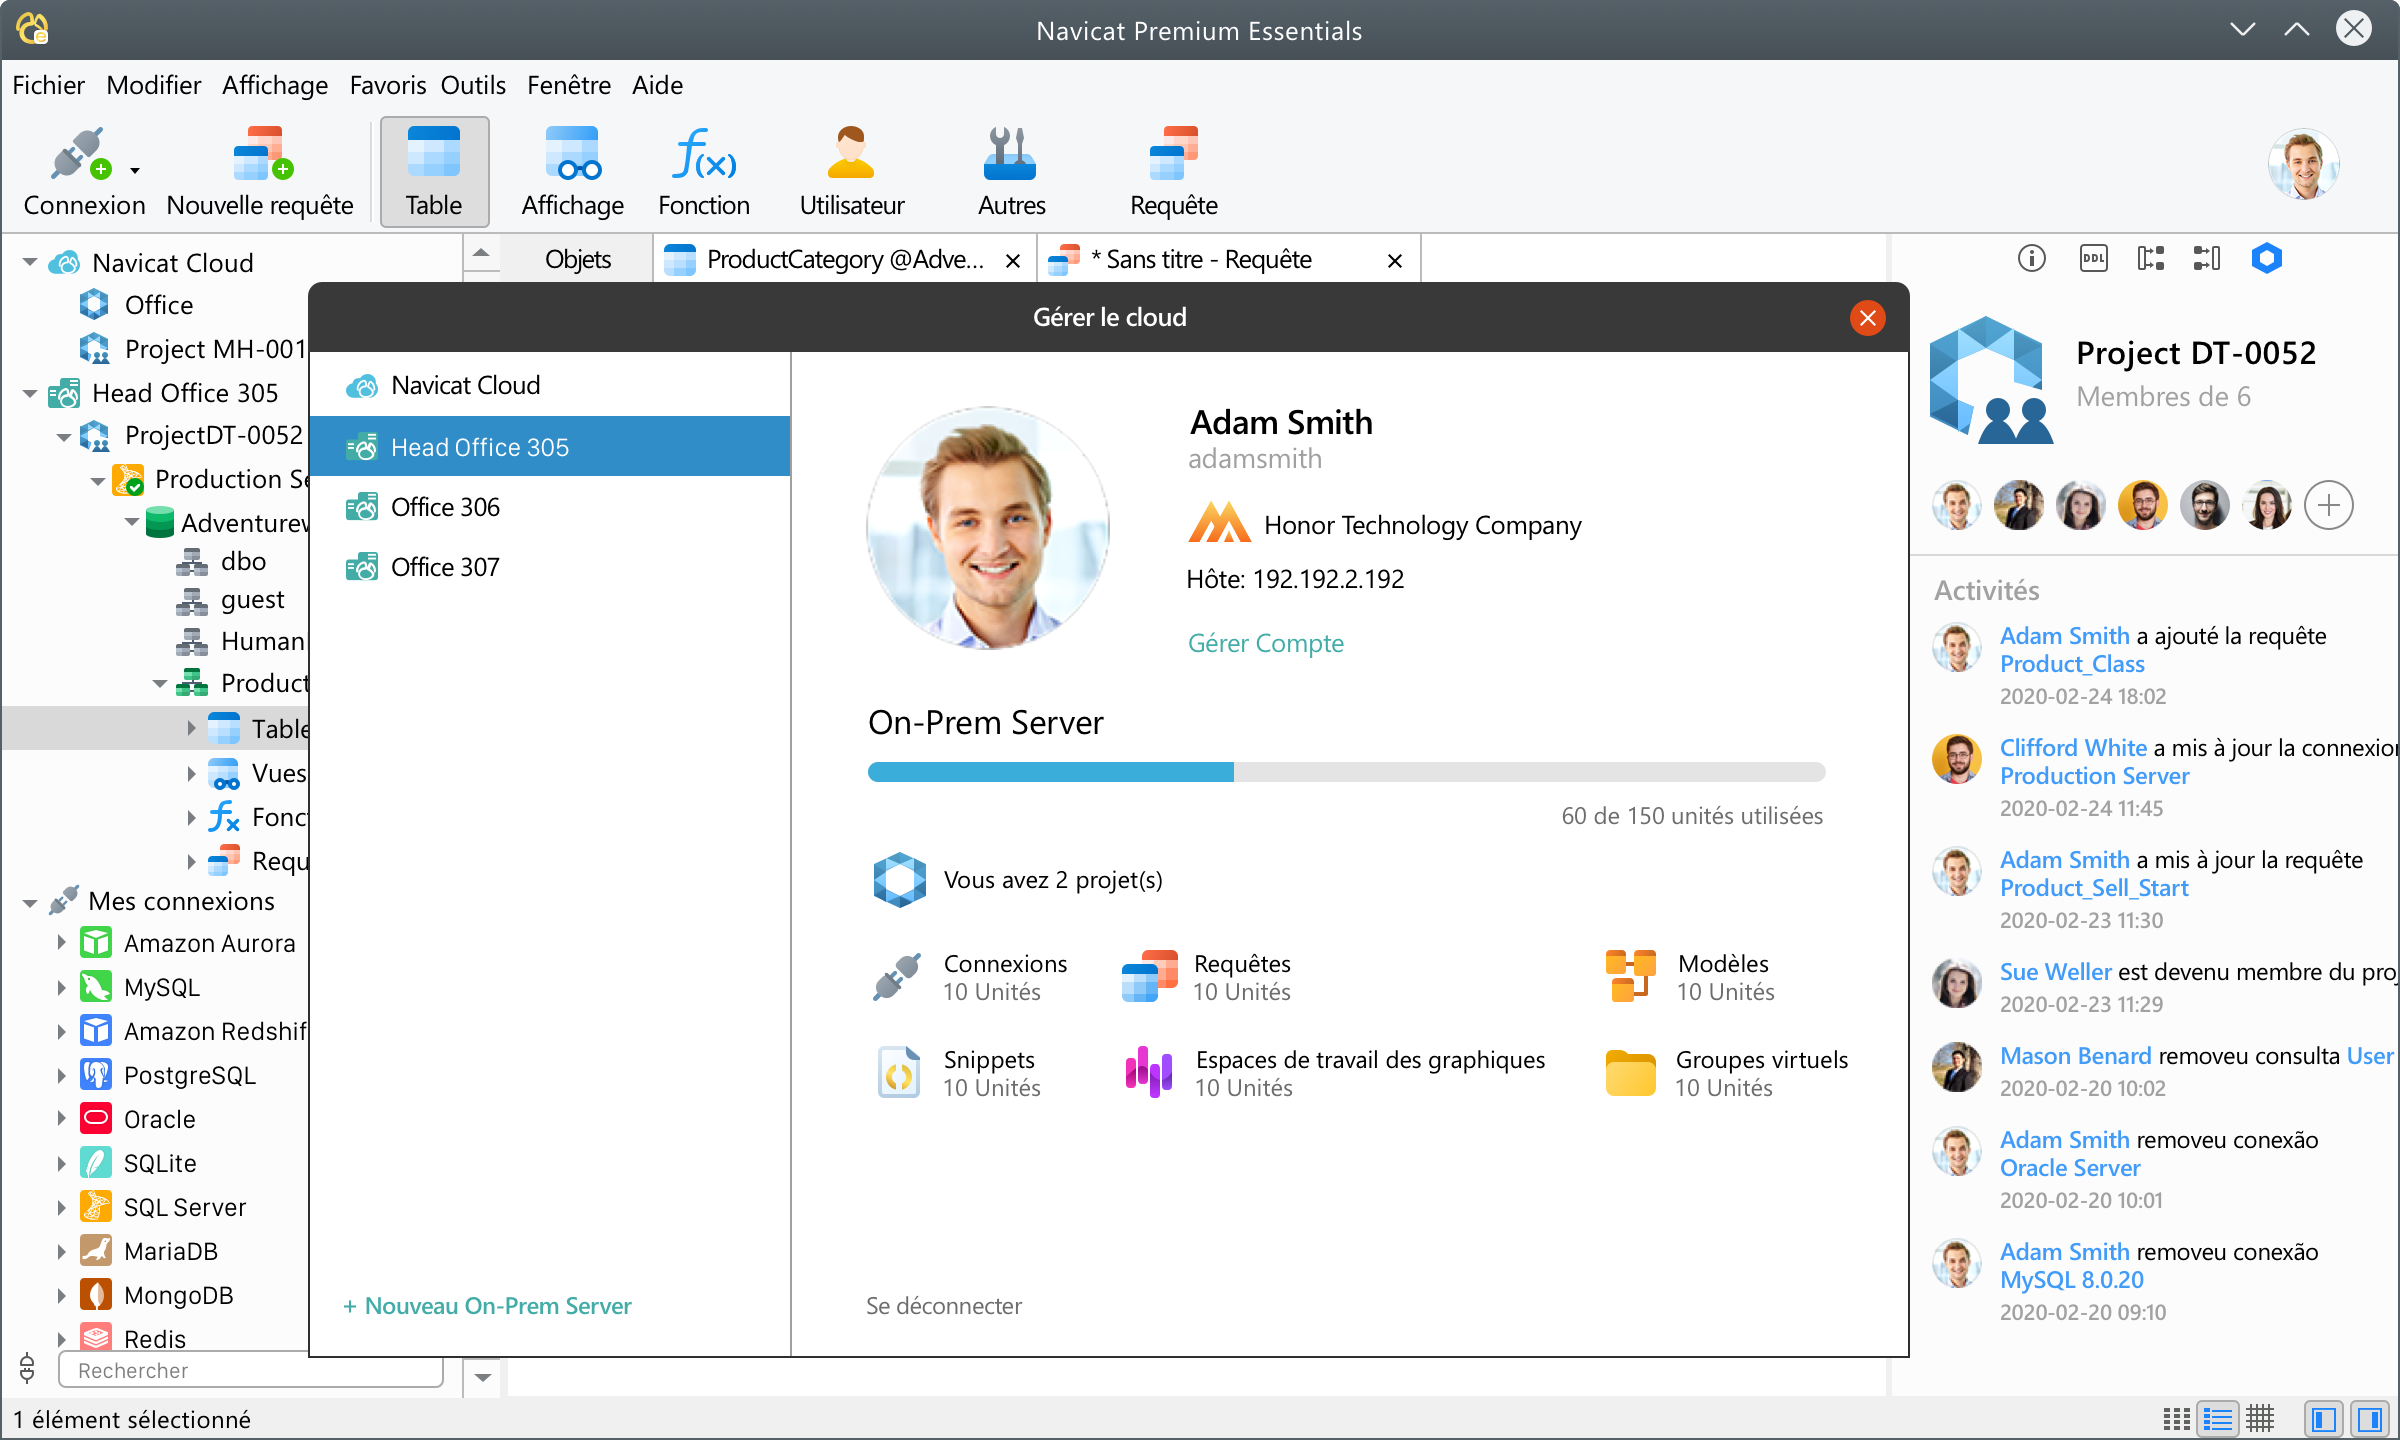2400x1440 pixels.
Task: Select Office 307 in dialog list
Action: click(x=550, y=567)
